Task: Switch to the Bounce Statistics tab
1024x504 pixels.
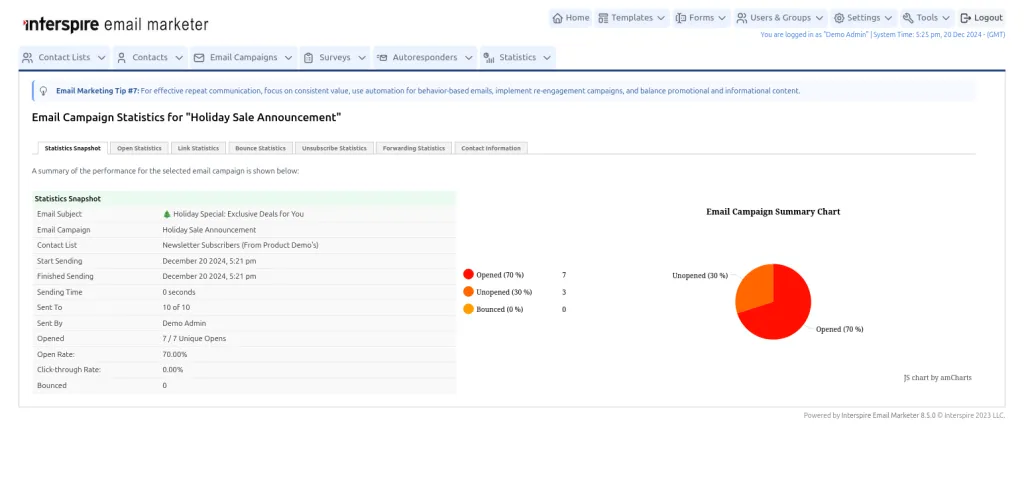Action: (261, 148)
